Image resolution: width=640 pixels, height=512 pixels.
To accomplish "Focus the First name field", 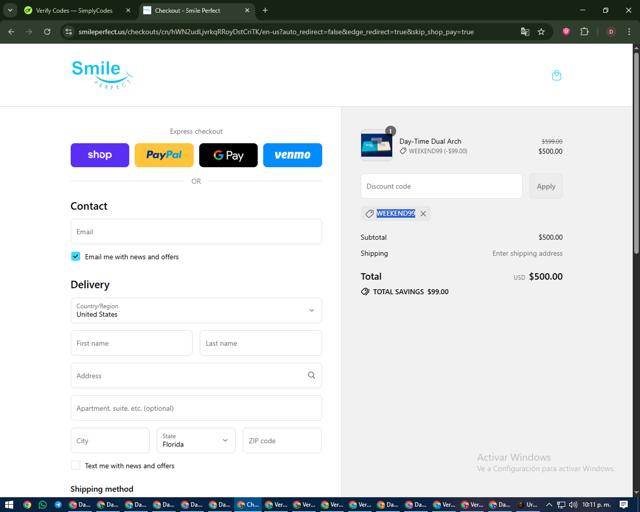I will tap(131, 343).
